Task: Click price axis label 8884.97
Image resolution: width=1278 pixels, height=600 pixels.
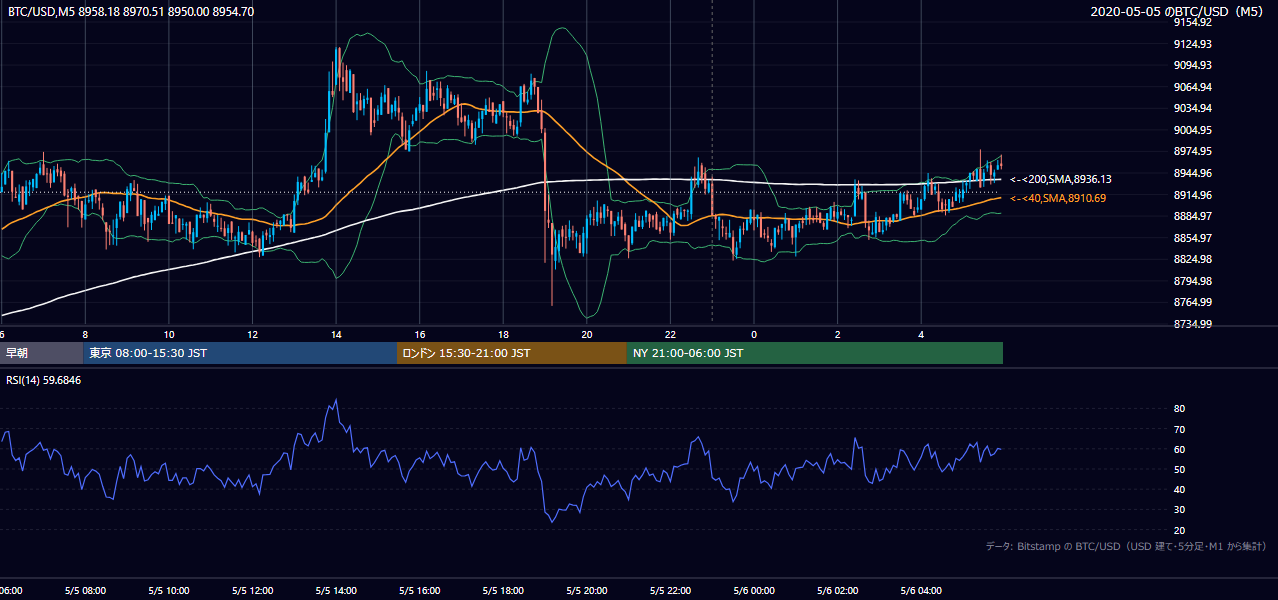Action: click(1193, 216)
